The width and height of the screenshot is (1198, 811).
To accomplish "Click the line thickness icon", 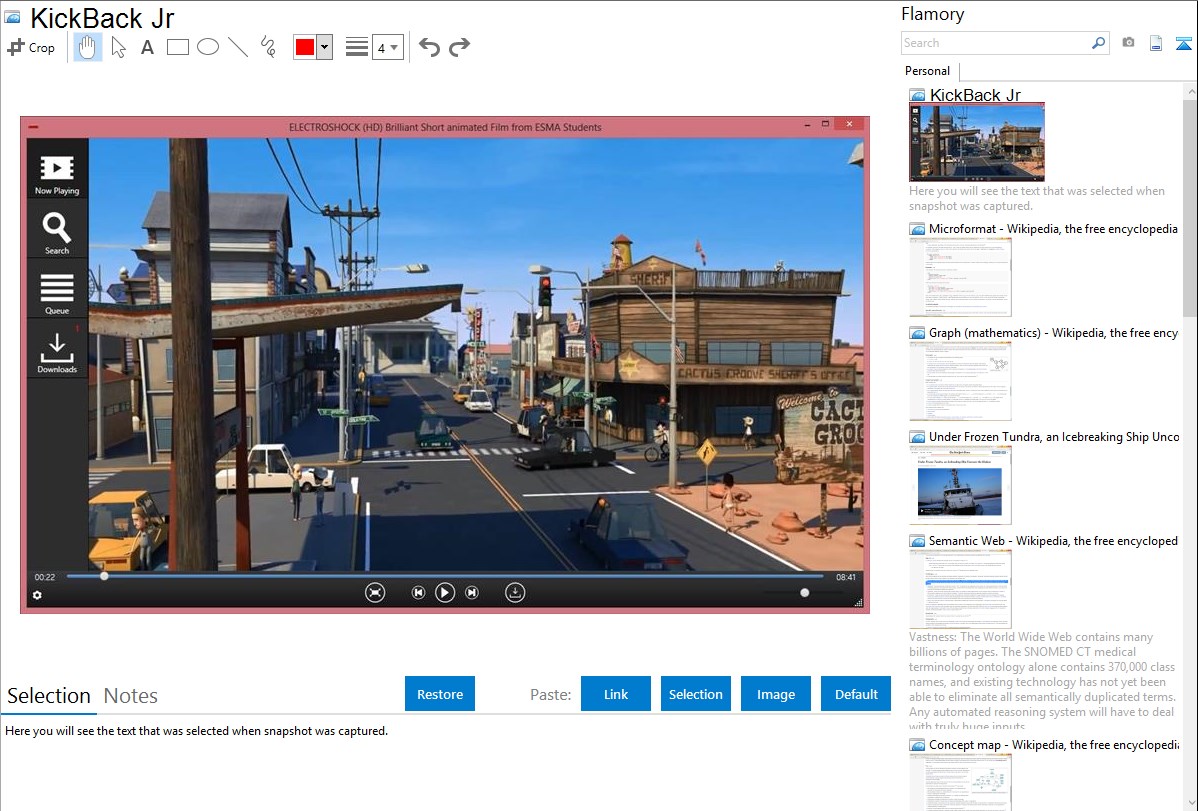I will coord(356,47).
